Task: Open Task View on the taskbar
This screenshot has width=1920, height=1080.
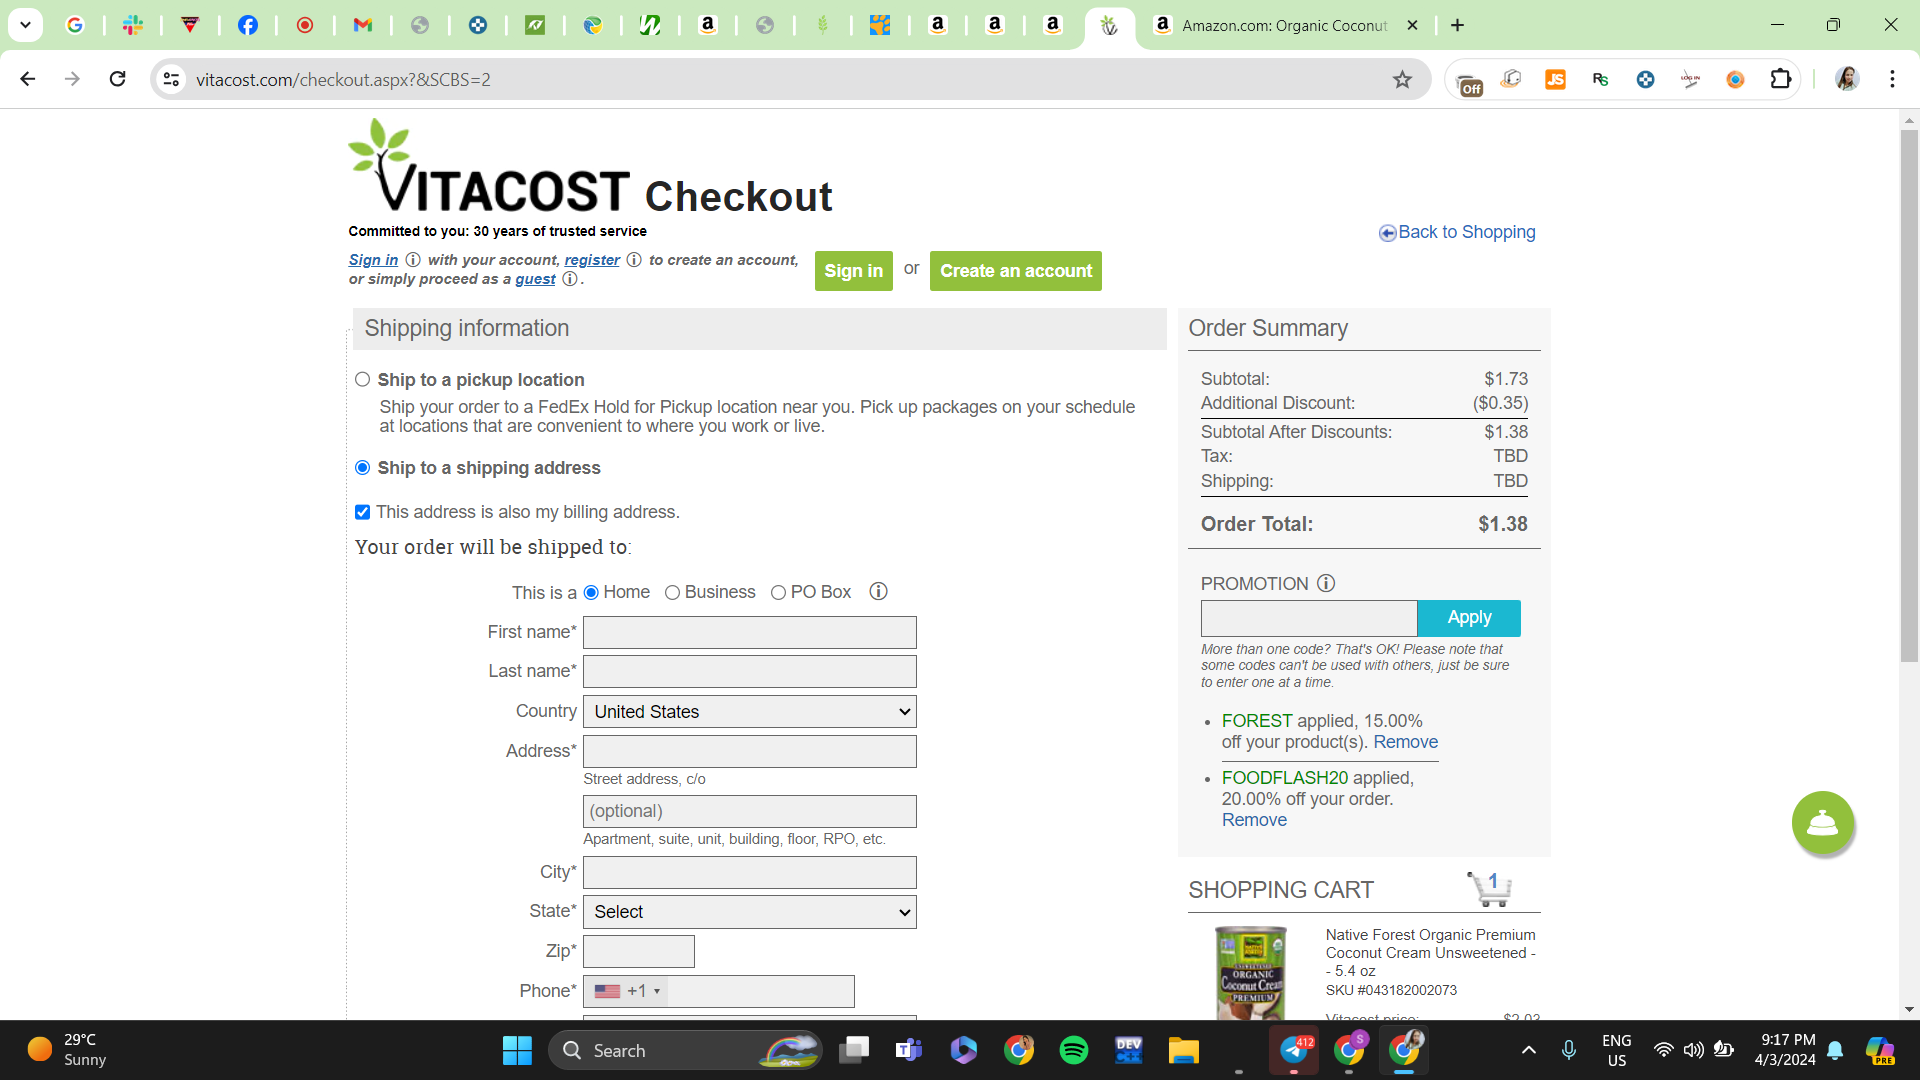Action: [x=854, y=1050]
